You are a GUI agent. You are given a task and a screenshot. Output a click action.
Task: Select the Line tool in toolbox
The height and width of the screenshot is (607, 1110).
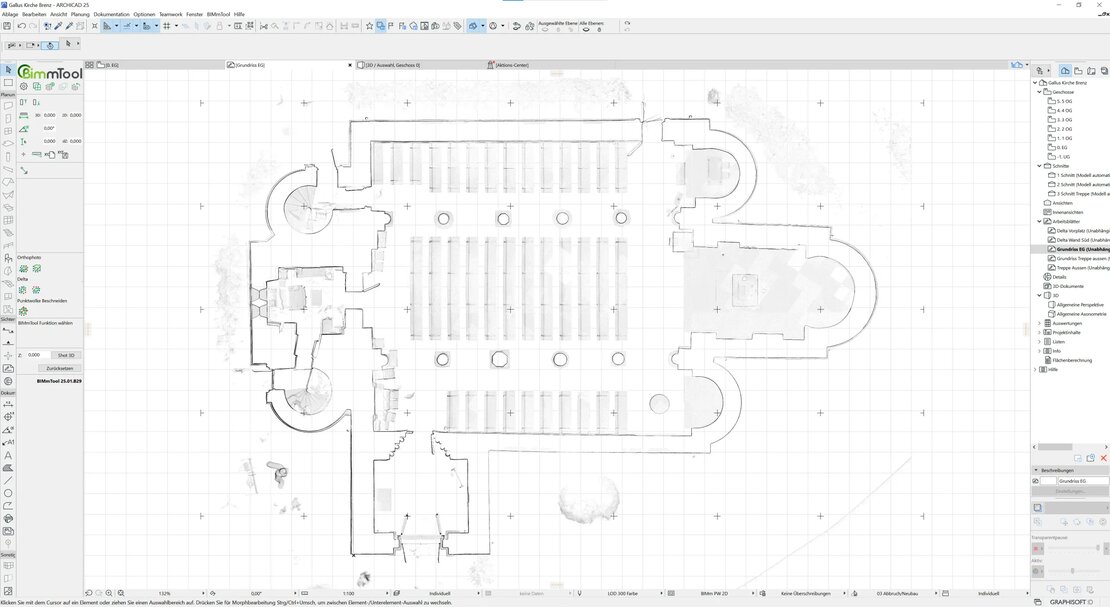pos(8,480)
